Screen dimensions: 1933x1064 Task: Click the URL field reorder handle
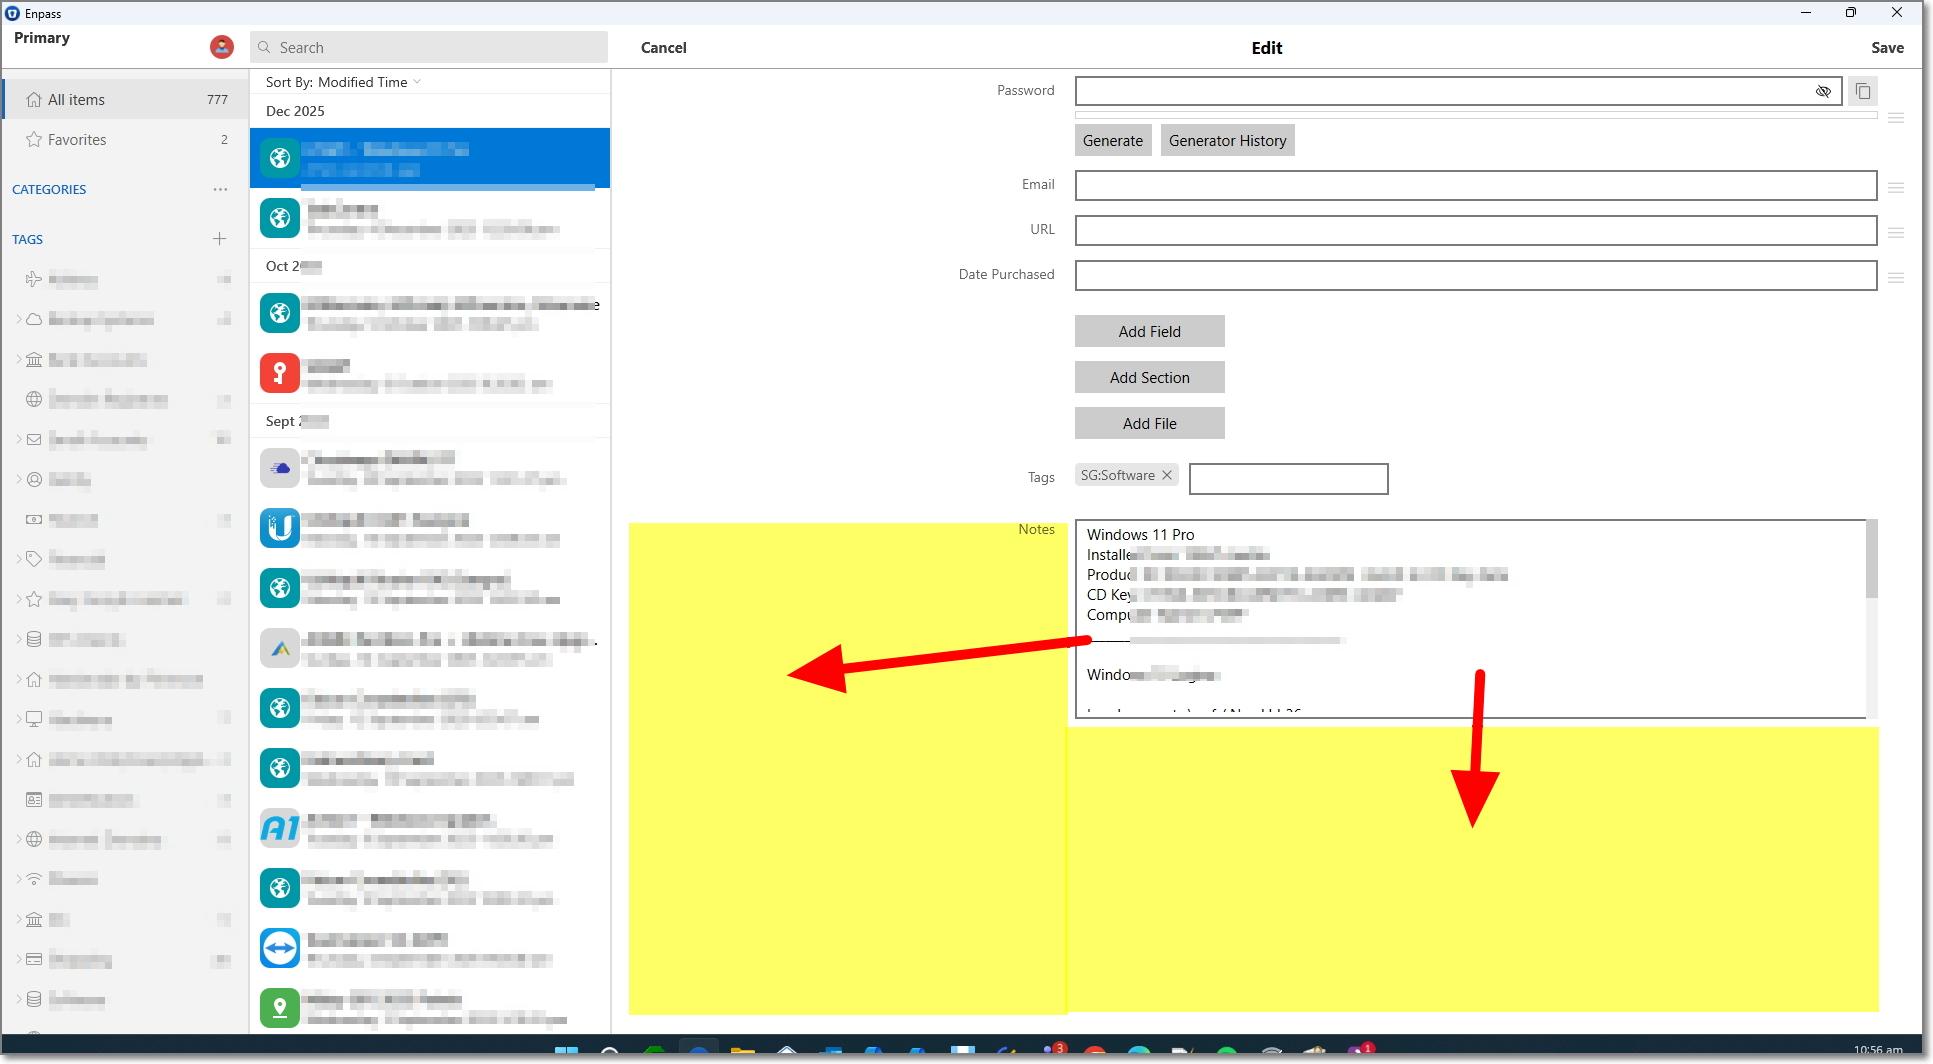pos(1895,232)
